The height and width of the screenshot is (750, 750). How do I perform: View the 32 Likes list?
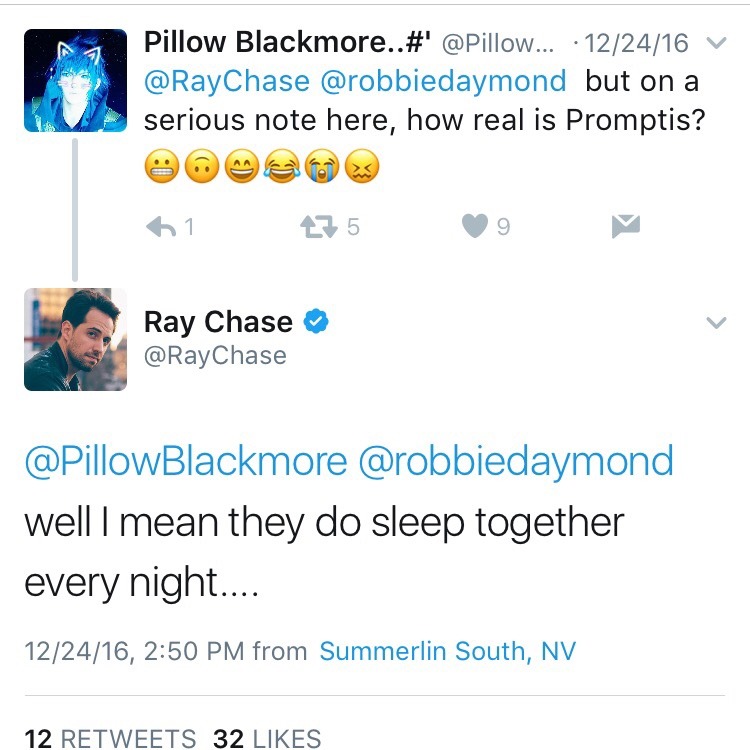click(267, 738)
